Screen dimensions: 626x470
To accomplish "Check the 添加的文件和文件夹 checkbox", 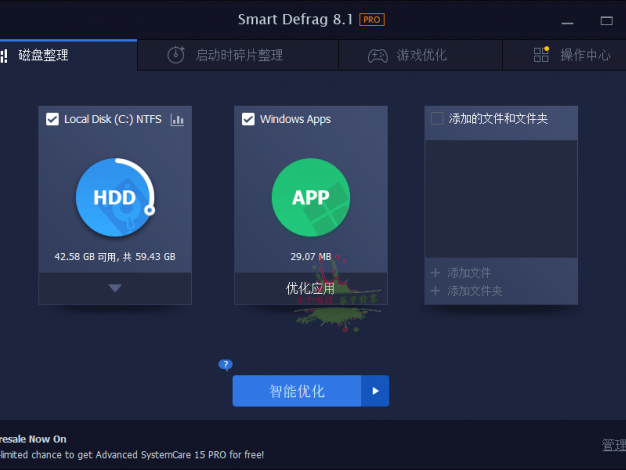I will point(437,119).
